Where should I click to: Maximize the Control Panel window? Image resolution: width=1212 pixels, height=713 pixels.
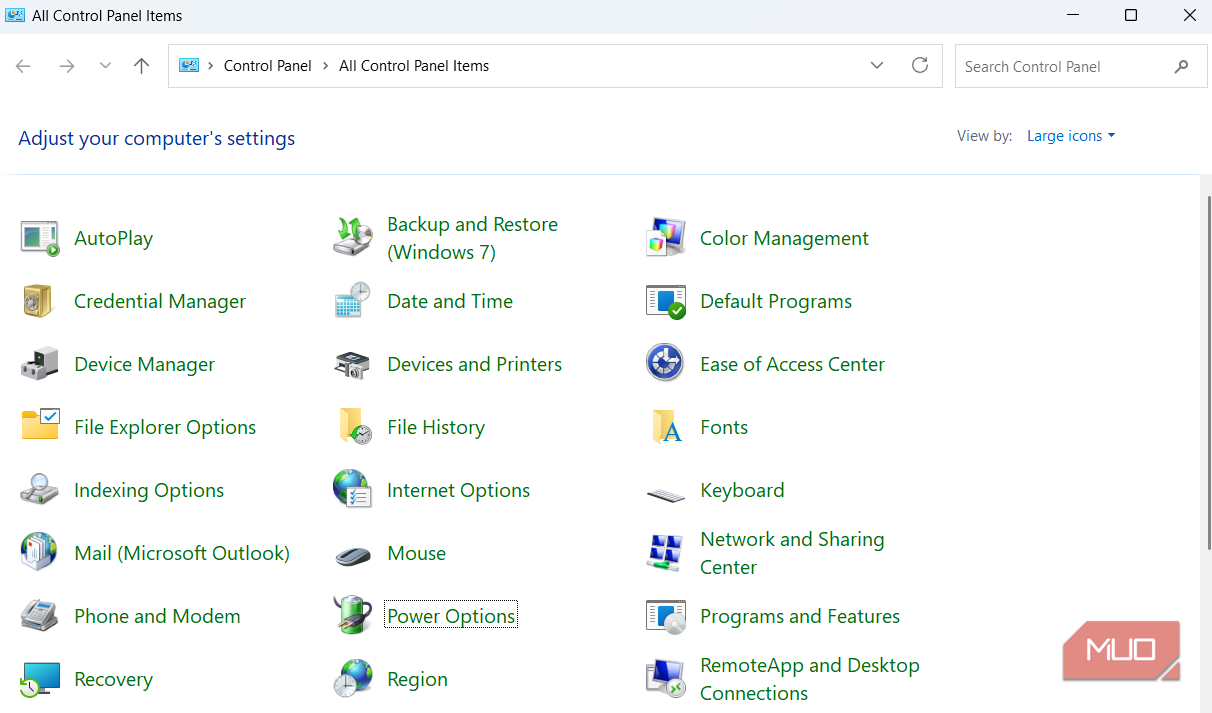coord(1131,15)
